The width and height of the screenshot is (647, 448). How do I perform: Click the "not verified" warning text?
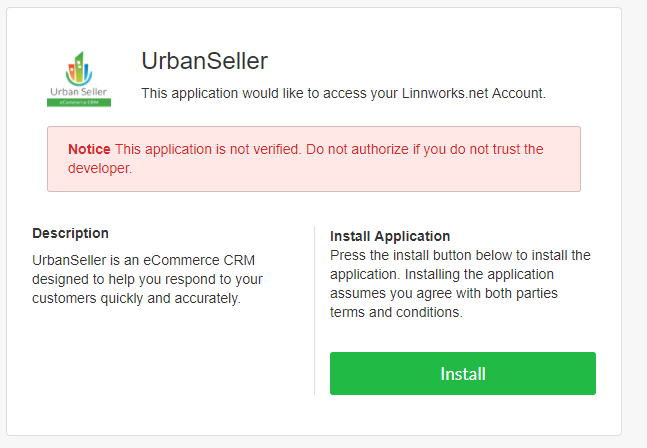coord(256,149)
